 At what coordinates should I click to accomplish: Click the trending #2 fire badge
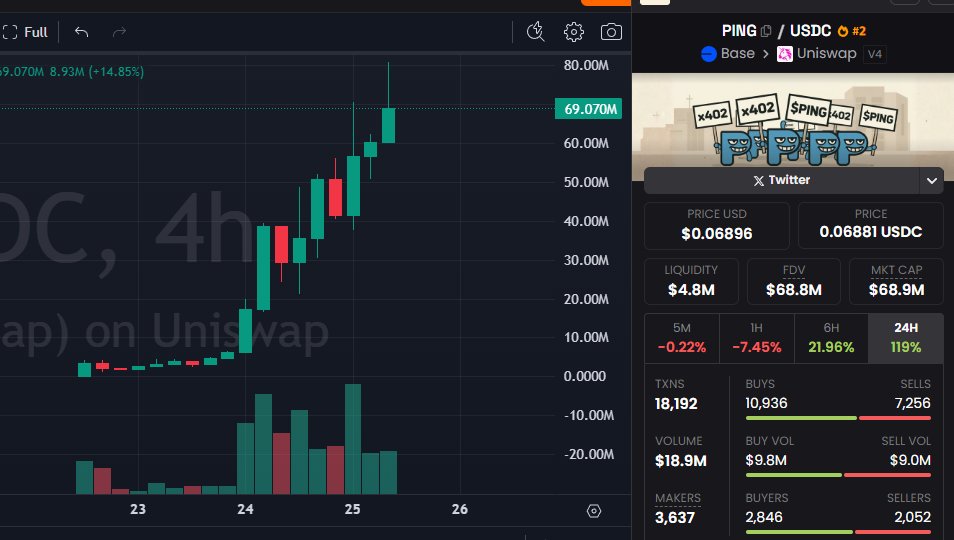click(x=851, y=31)
